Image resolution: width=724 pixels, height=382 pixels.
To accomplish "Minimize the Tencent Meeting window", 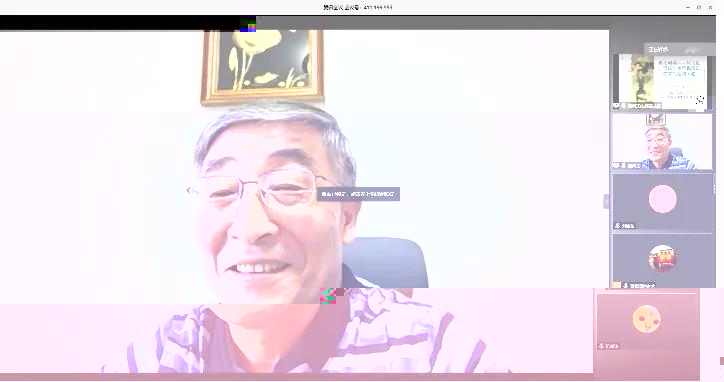I will (688, 7).
